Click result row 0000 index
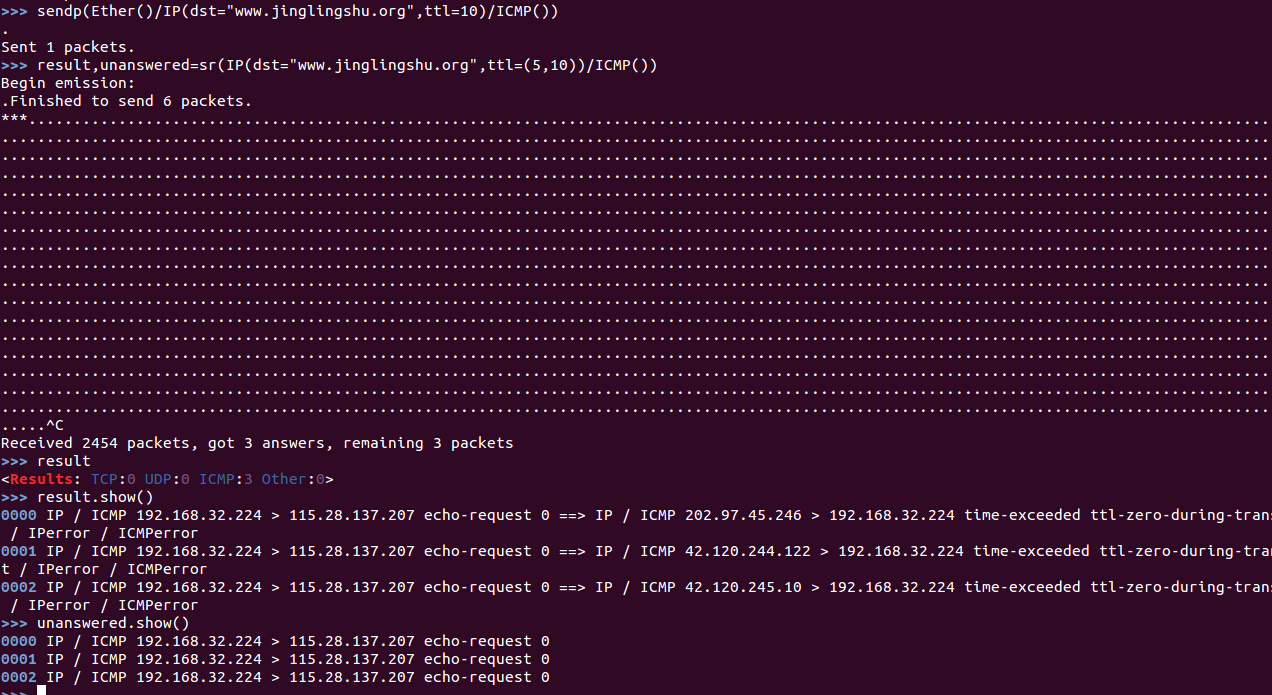1272x695 pixels. [x=19, y=515]
